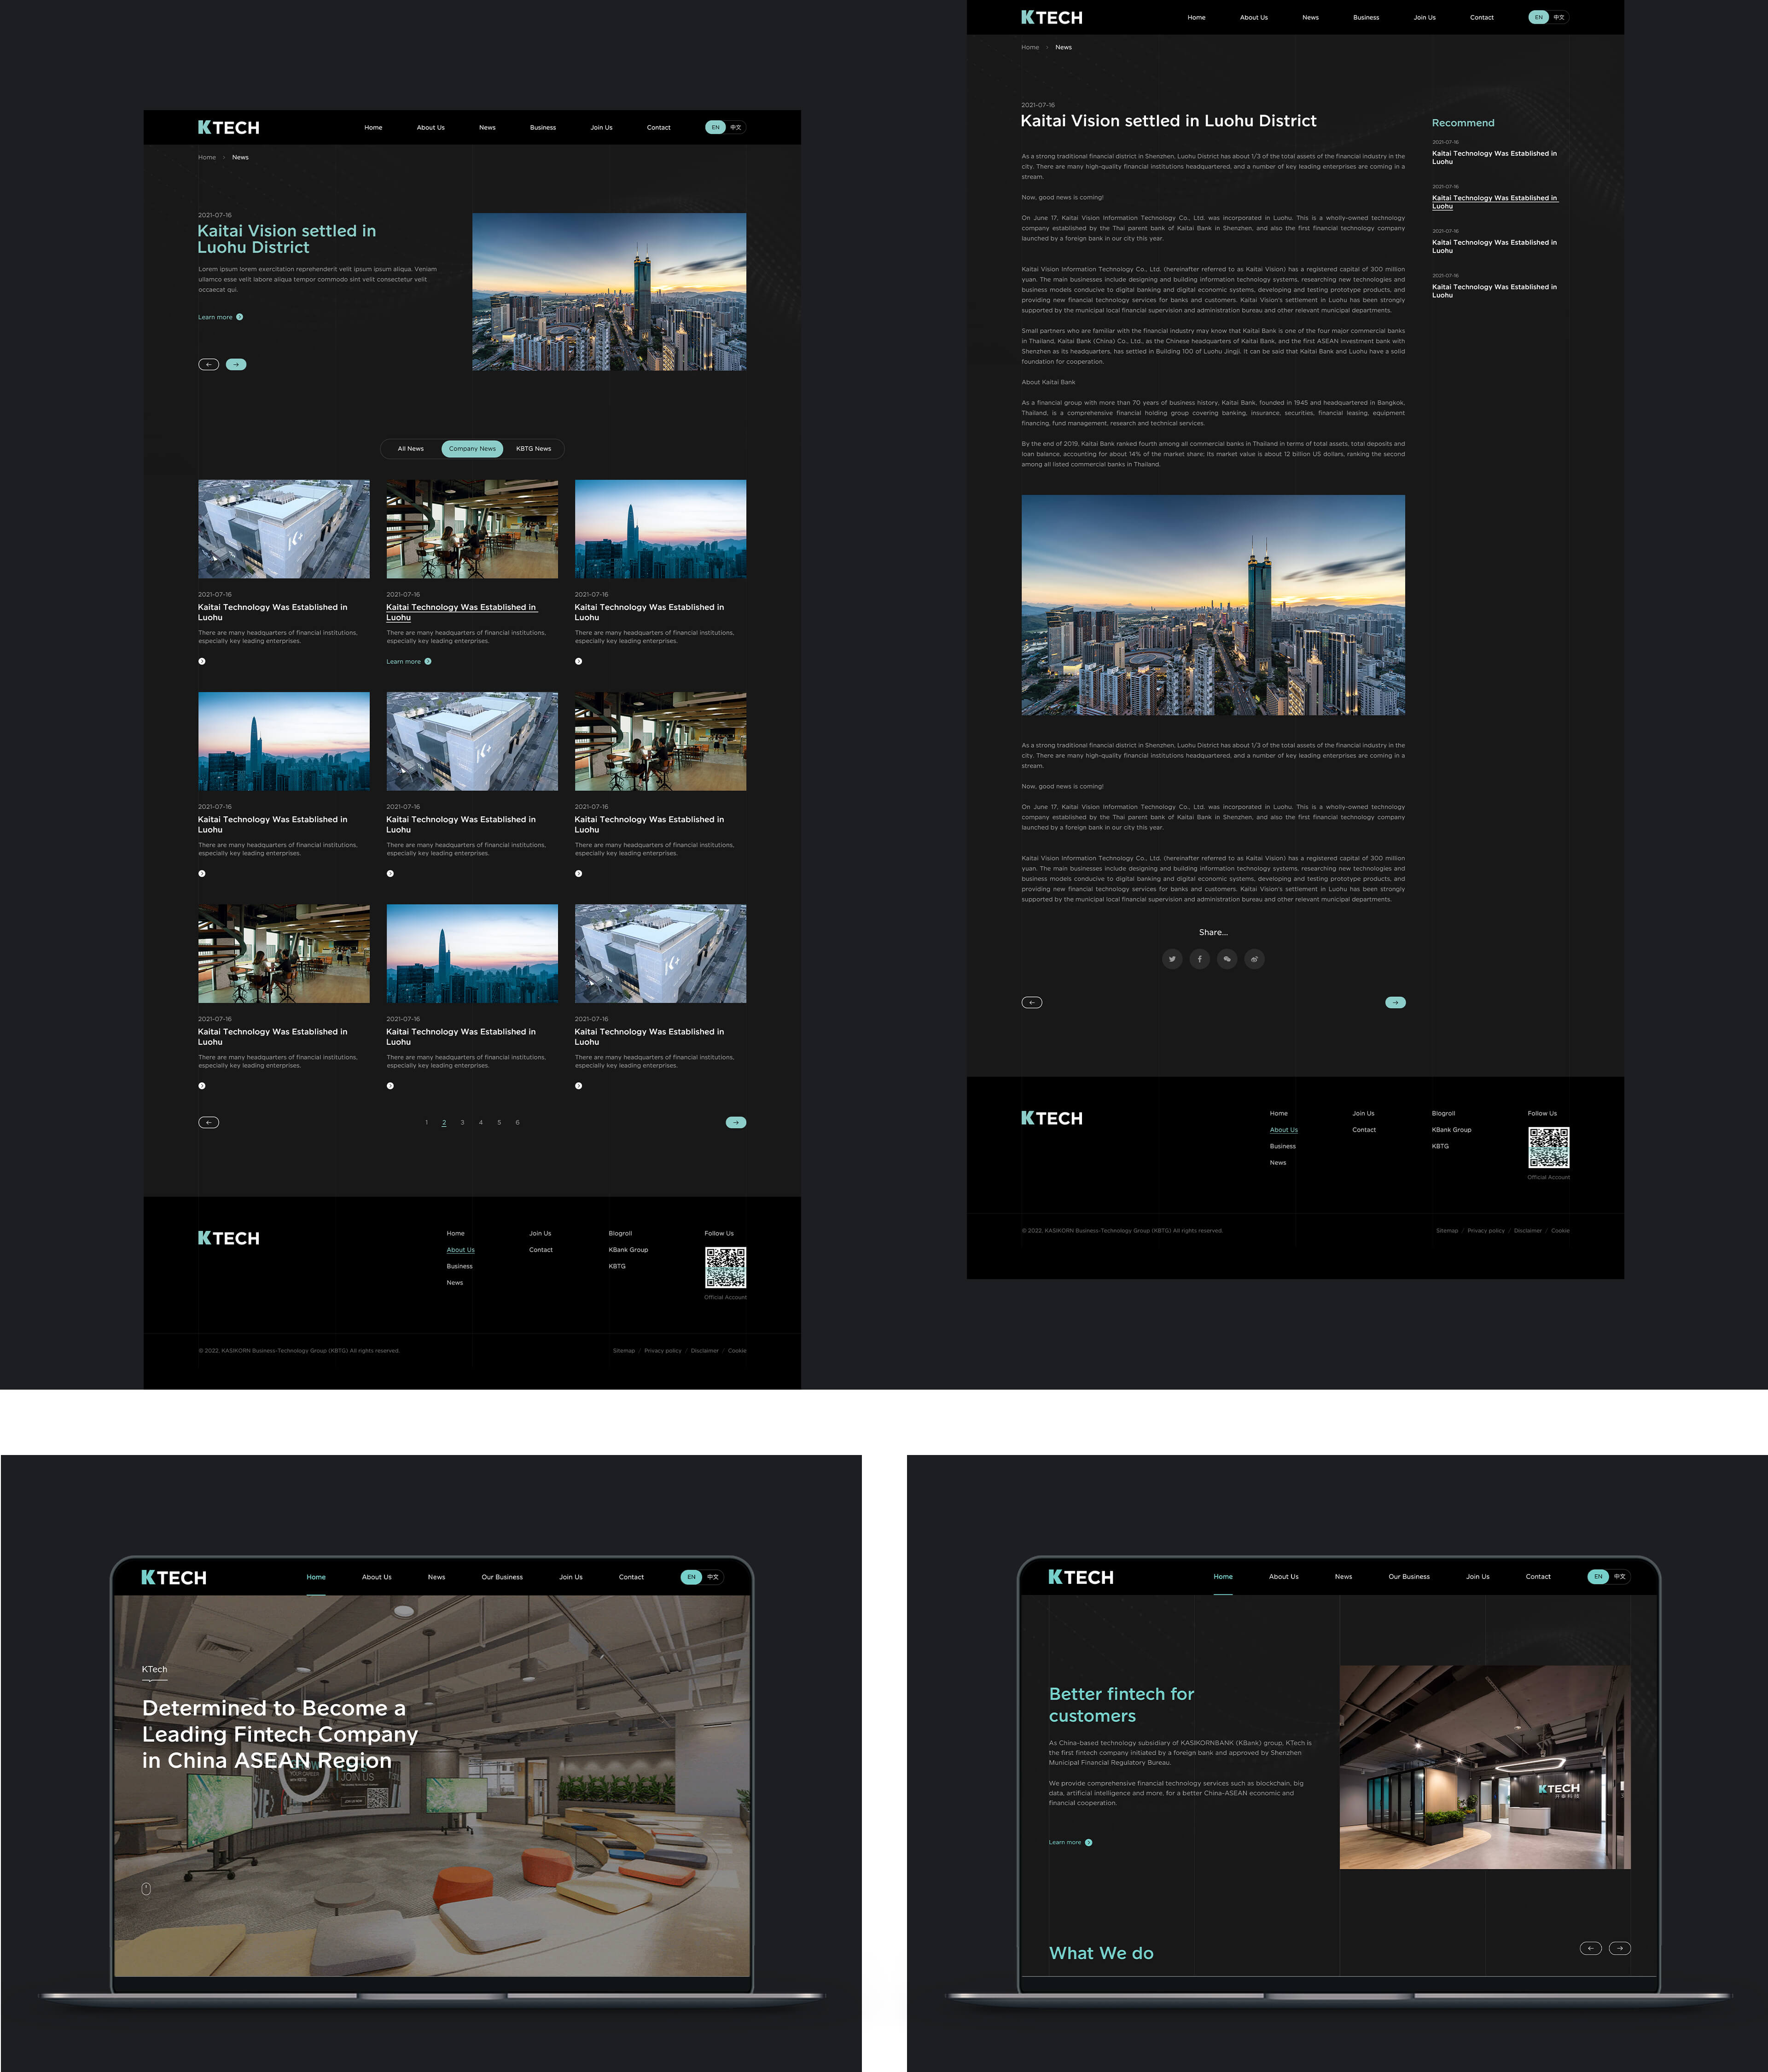Viewport: 1768px width, 2072px height.
Task: Open page 3 in news pagination
Action: [x=462, y=1122]
